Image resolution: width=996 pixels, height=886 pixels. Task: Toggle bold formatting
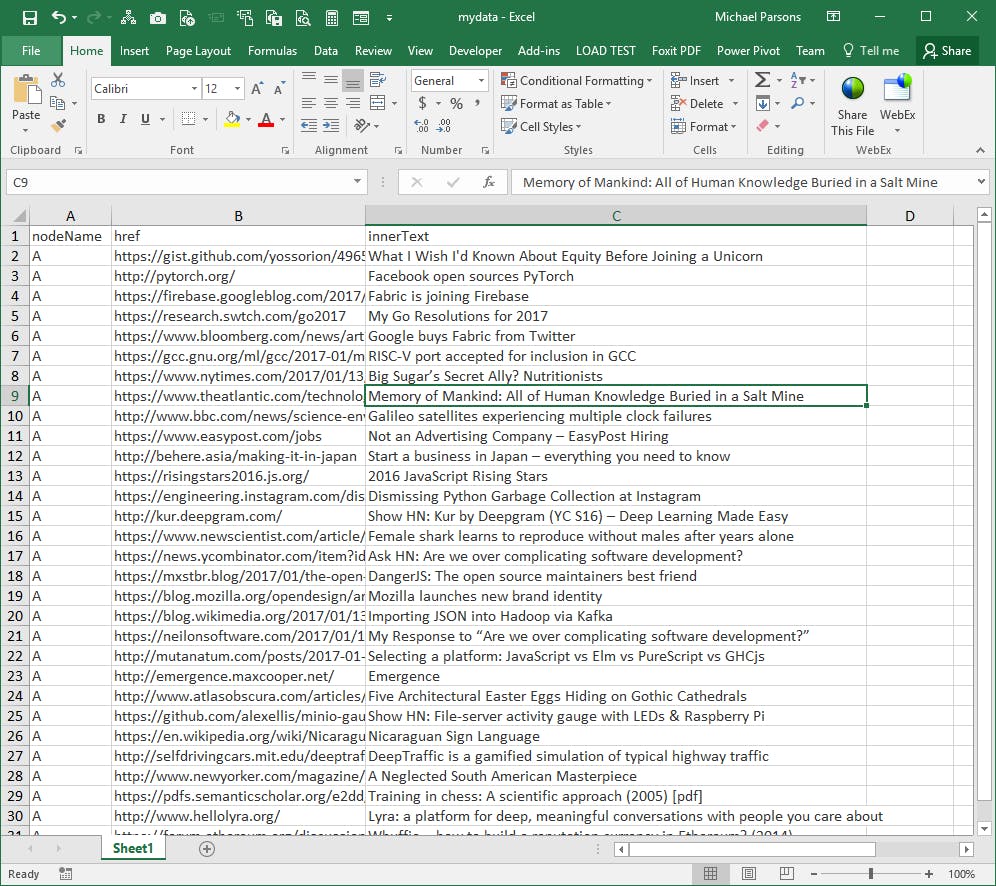click(x=99, y=118)
